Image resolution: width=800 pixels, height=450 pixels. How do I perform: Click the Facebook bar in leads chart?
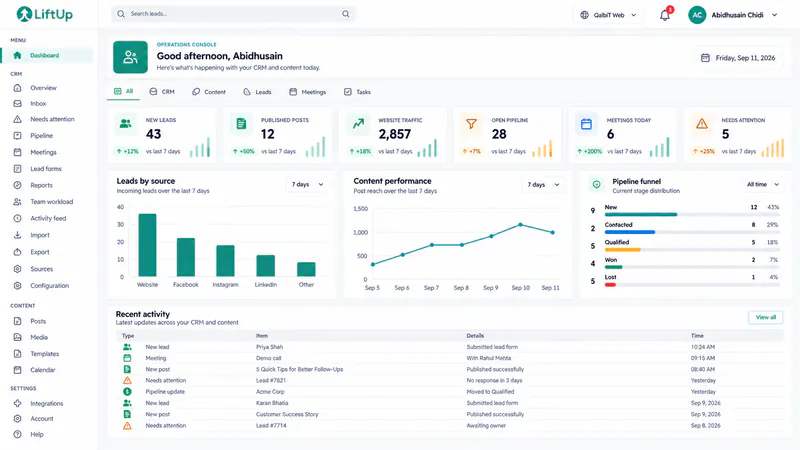[x=186, y=257]
